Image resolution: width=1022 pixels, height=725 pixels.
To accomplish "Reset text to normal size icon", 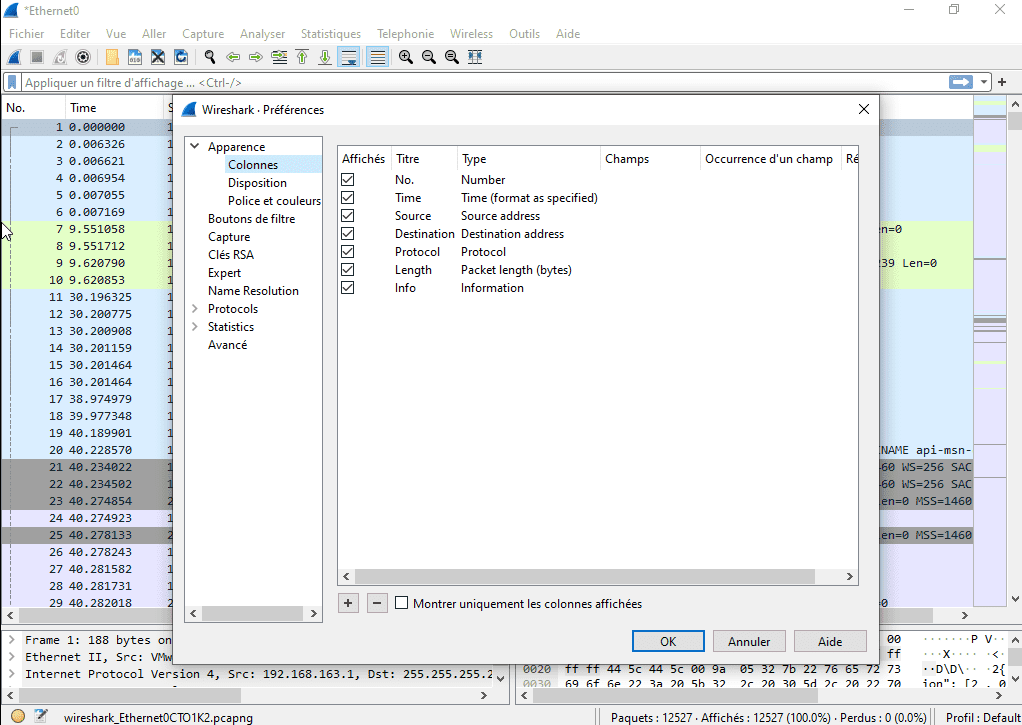I will (x=451, y=57).
